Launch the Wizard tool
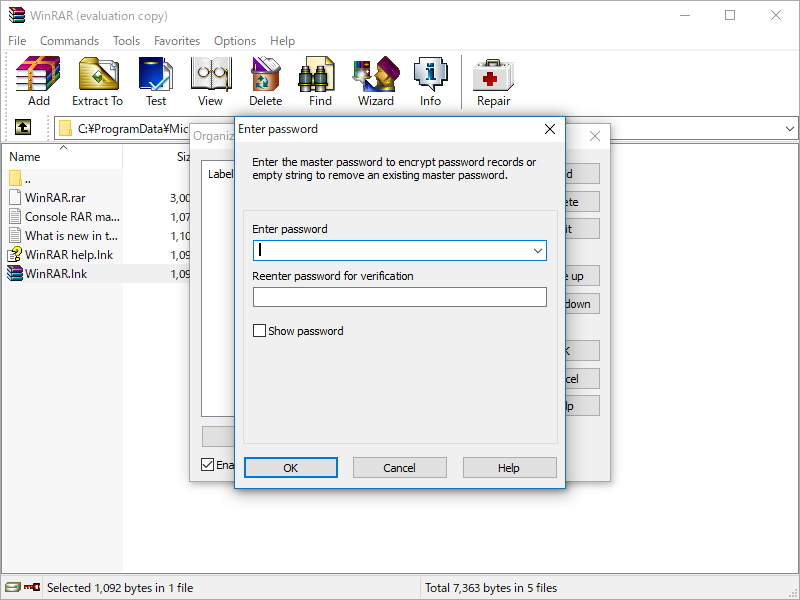Screen dimensions: 800x600 376,74
